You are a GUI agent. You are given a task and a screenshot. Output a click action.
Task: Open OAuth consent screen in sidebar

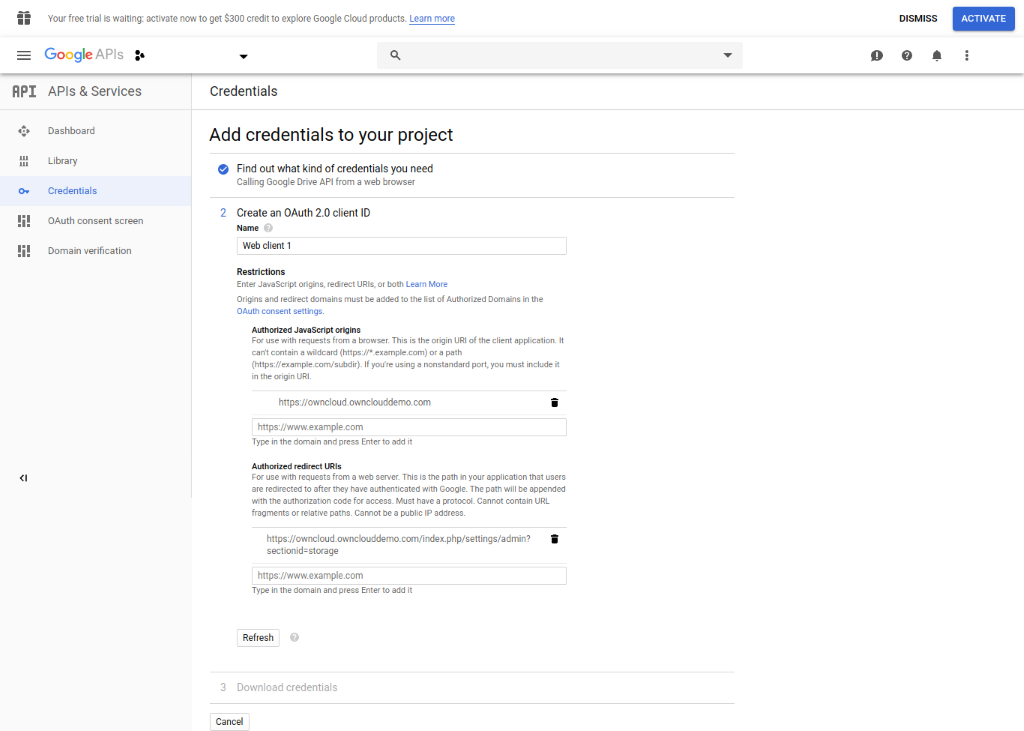tap(95, 221)
